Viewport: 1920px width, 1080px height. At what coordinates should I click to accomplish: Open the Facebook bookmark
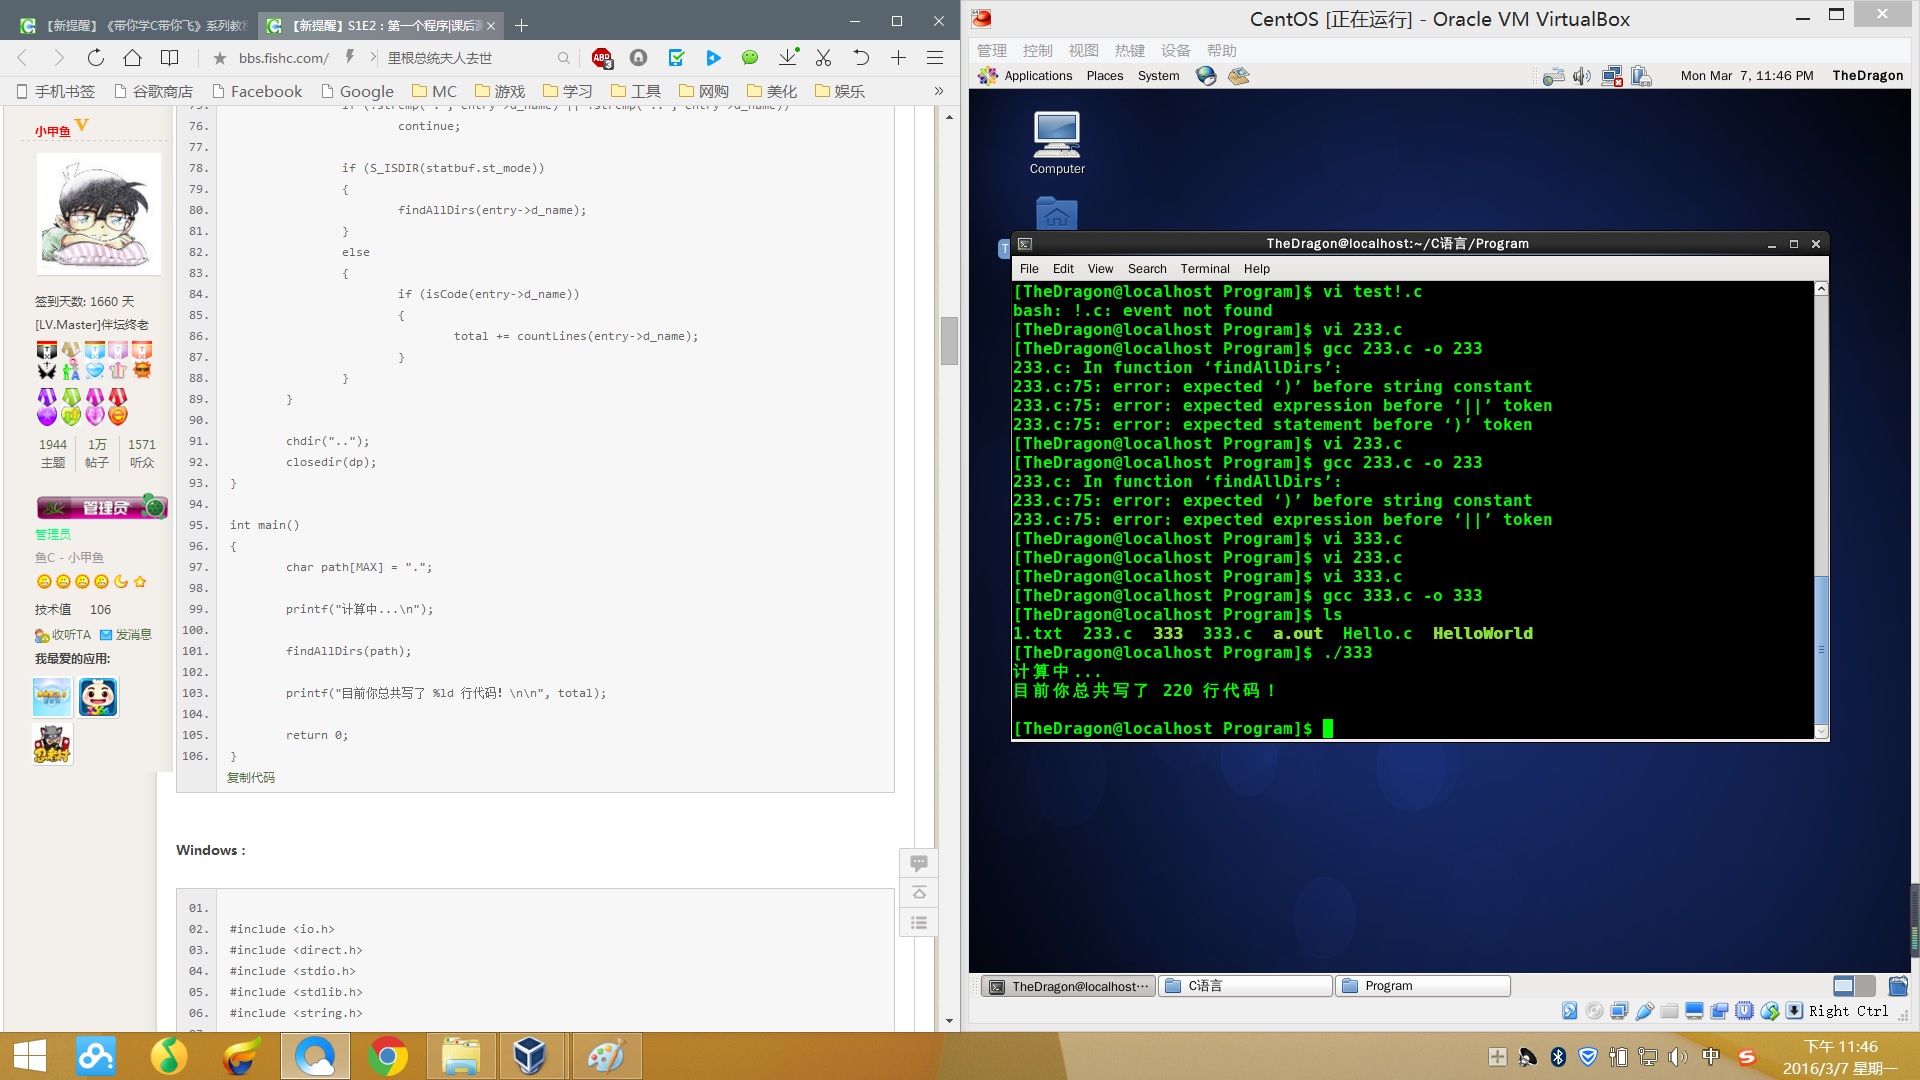(x=257, y=91)
